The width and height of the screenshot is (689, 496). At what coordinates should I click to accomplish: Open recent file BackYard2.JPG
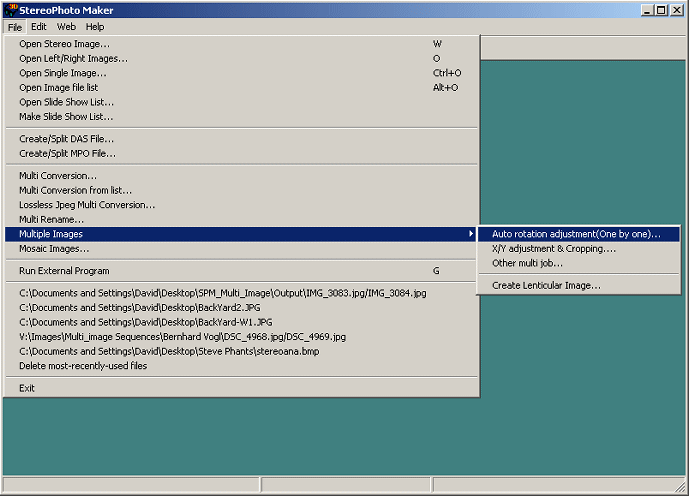[241, 308]
